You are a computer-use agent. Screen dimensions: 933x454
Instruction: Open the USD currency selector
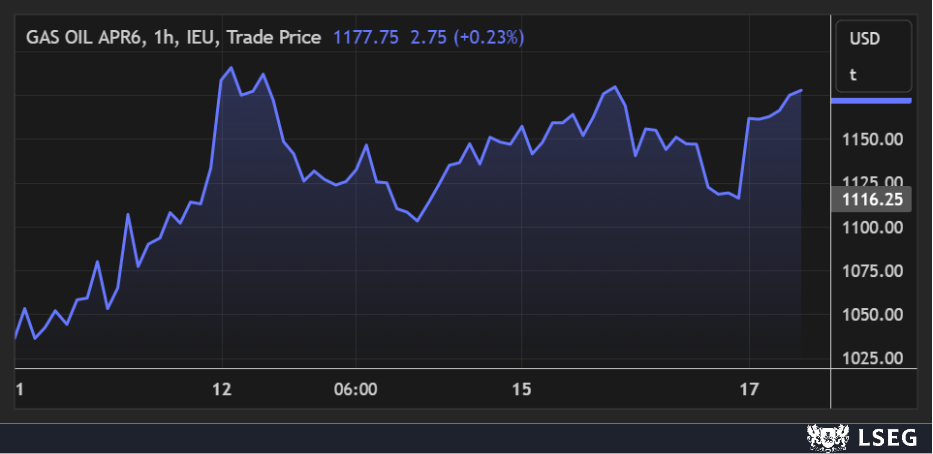pos(864,40)
